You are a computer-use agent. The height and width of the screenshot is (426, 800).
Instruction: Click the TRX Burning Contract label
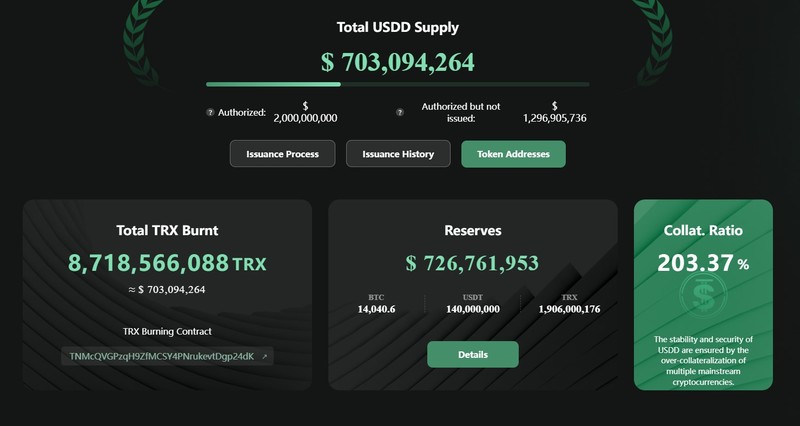167,332
